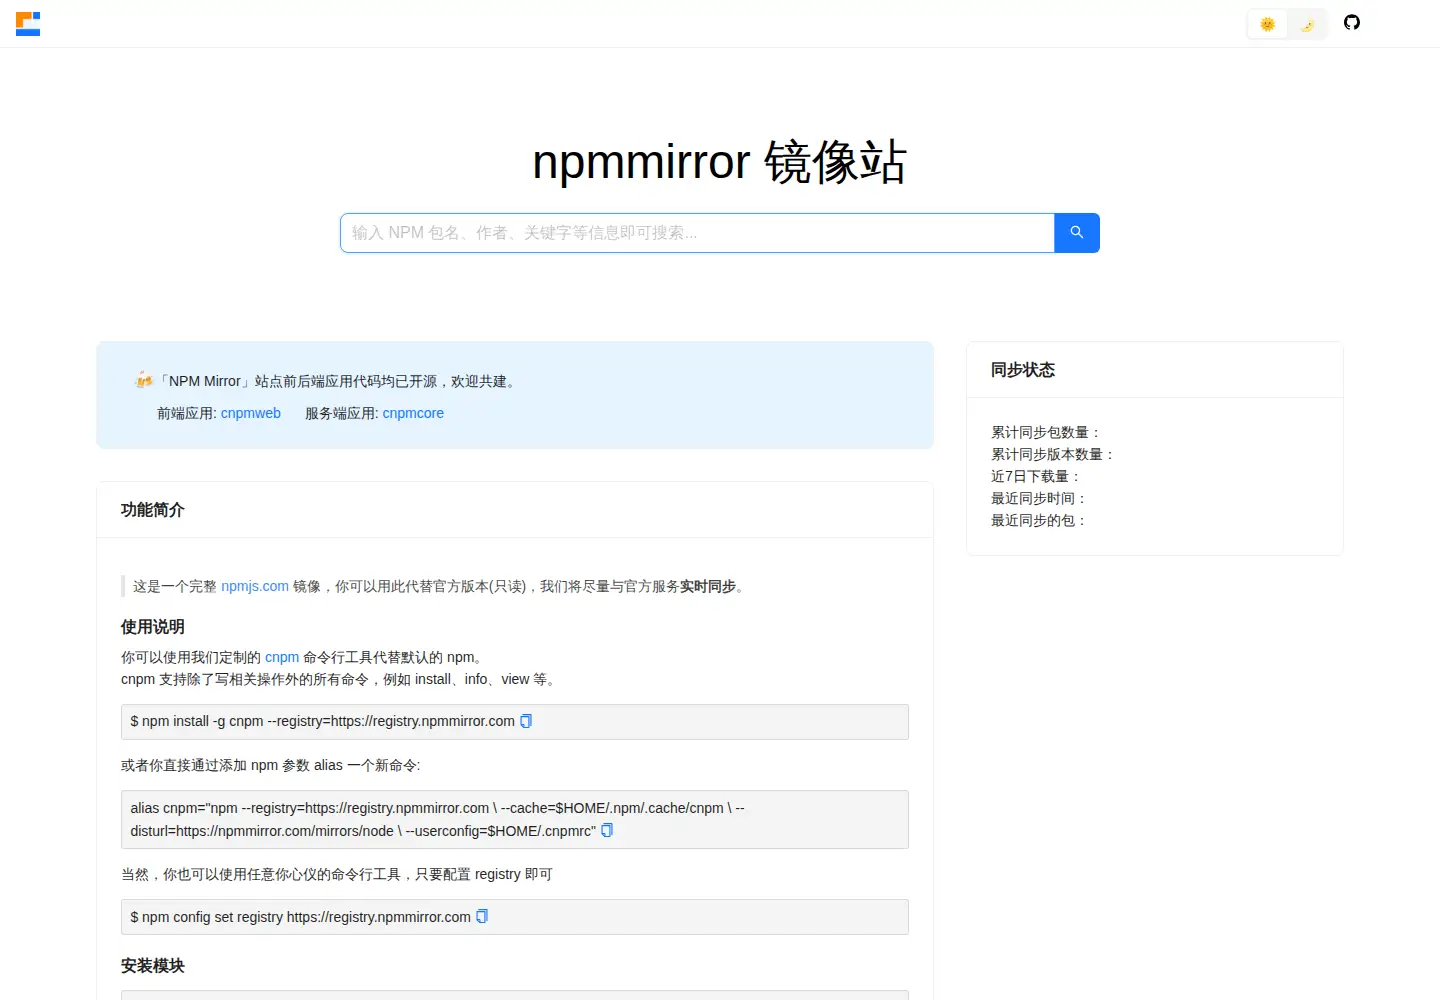Click the 最近同步时间 label

pos(1039,498)
